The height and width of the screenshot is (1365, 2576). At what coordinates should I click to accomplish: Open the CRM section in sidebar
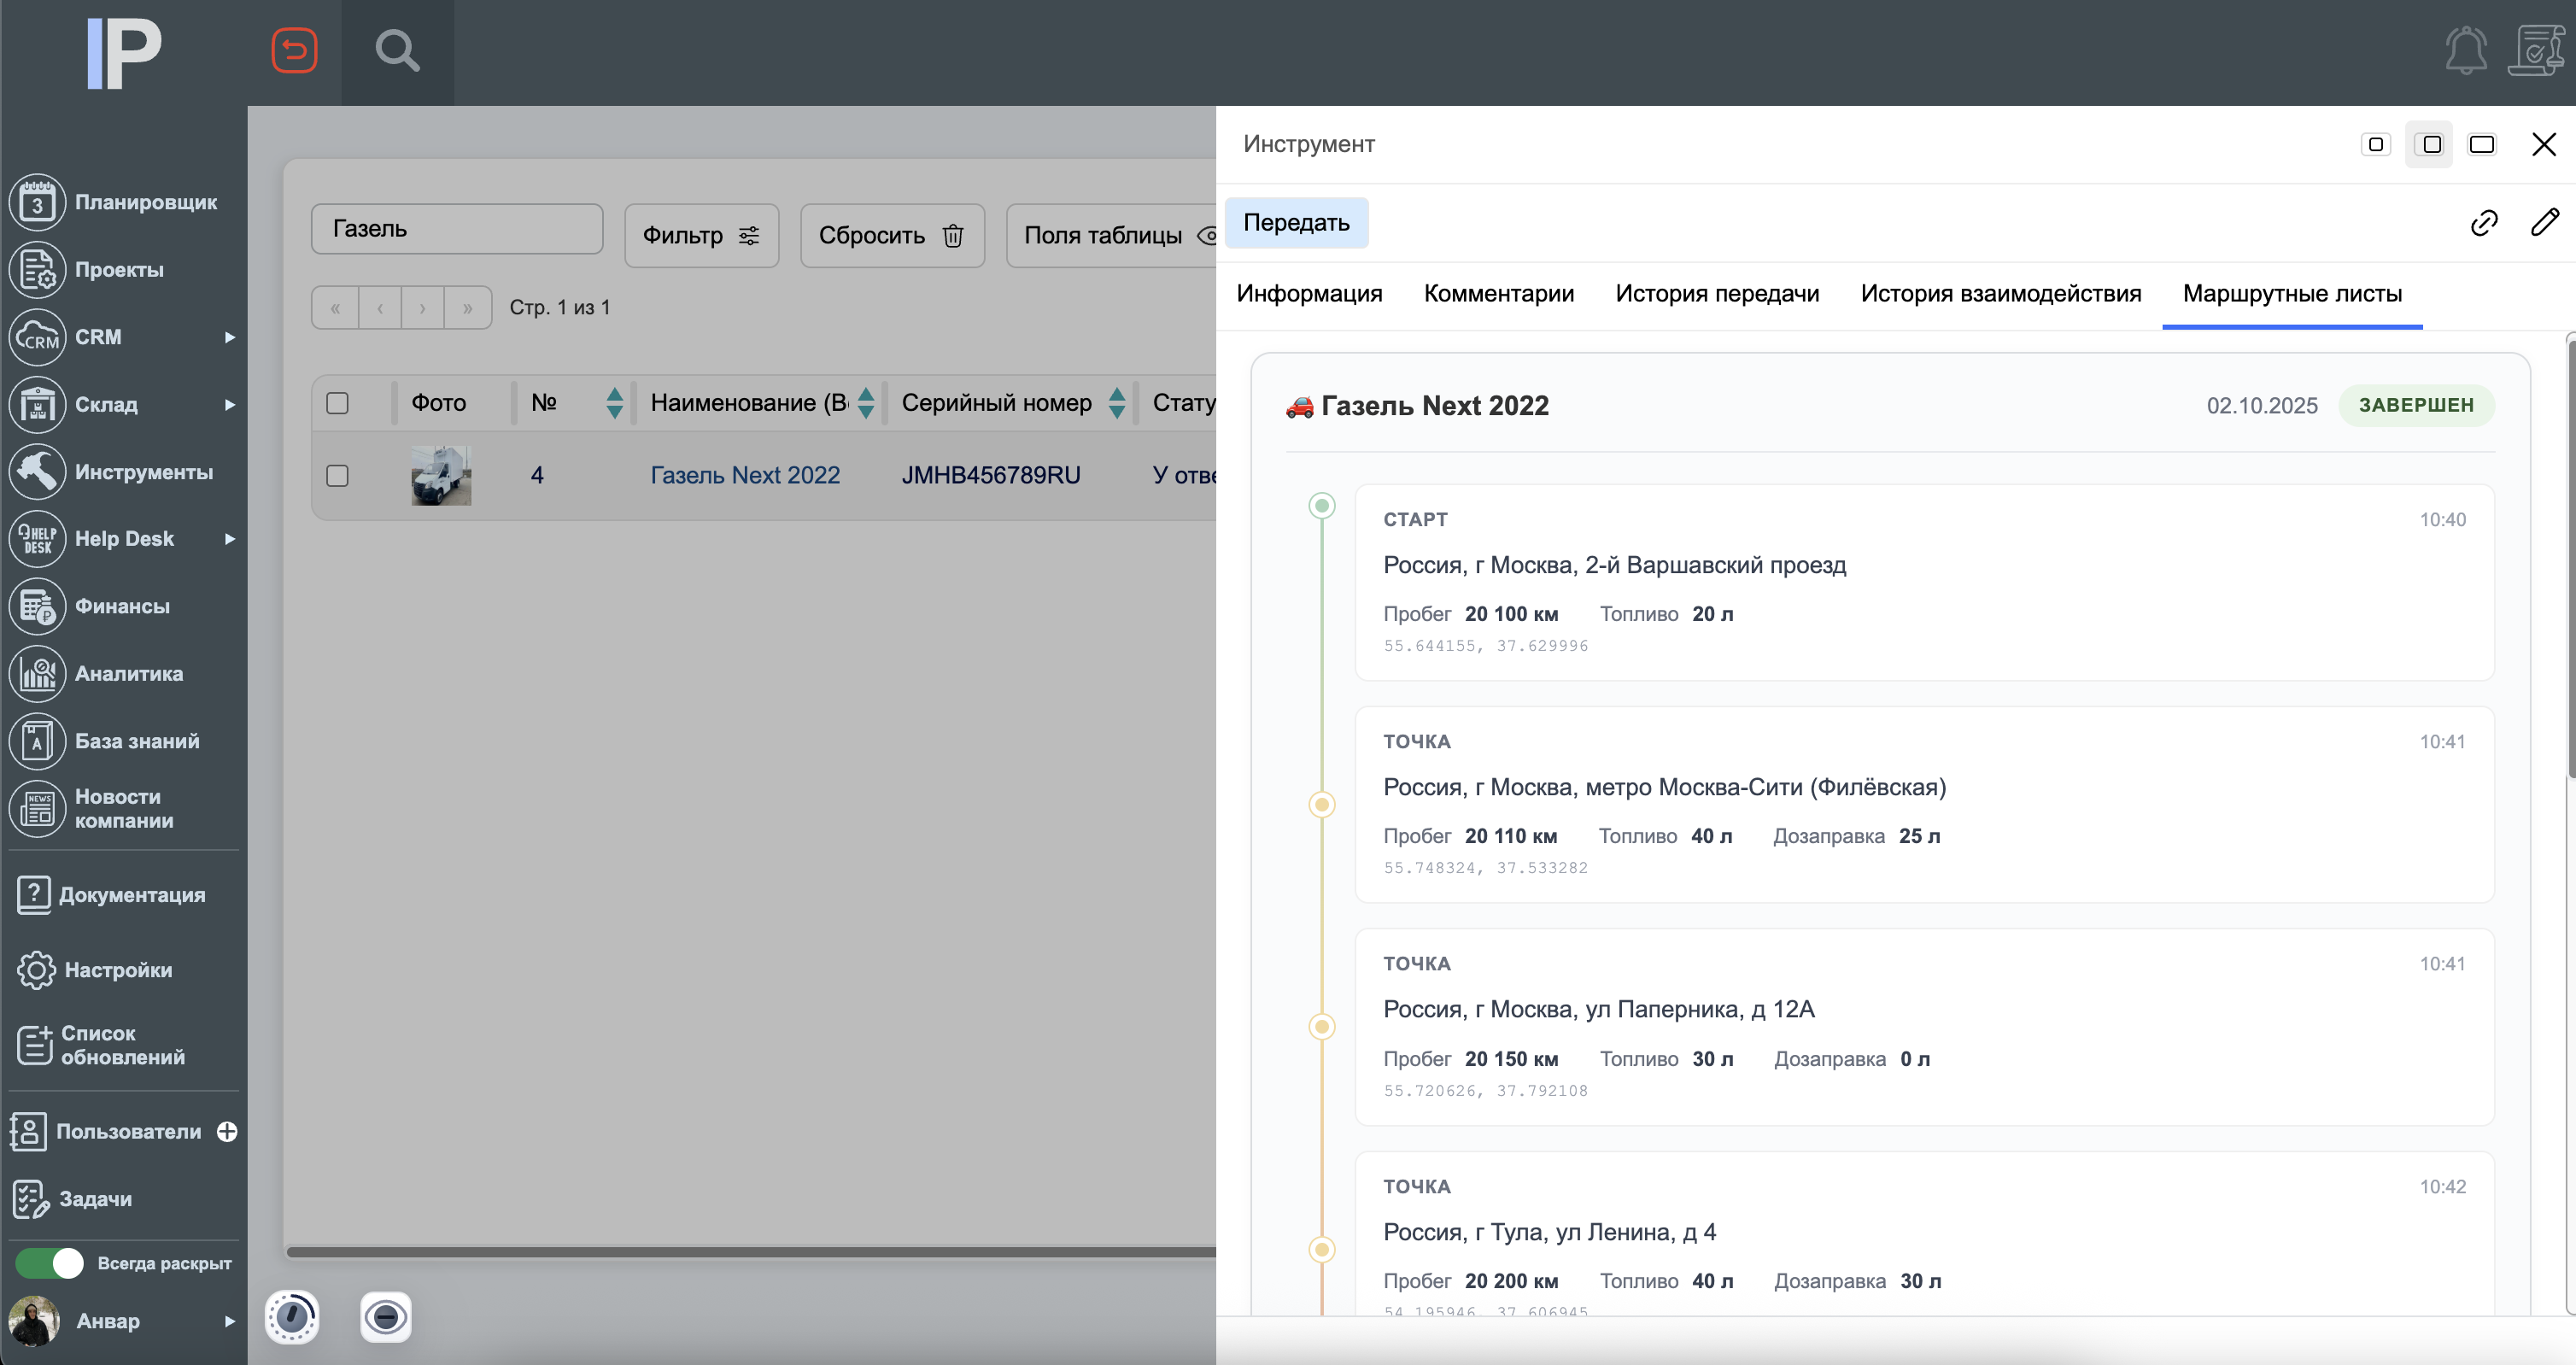click(98, 337)
